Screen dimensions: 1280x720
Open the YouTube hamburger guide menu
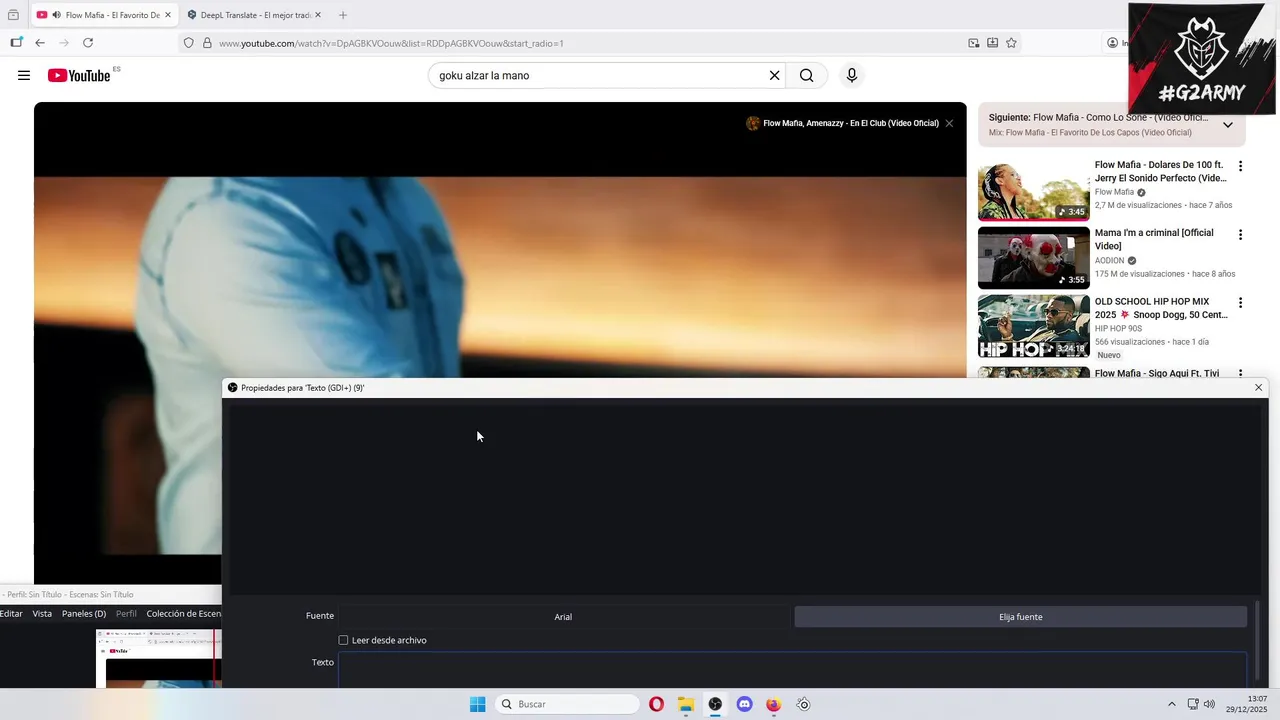(x=24, y=75)
